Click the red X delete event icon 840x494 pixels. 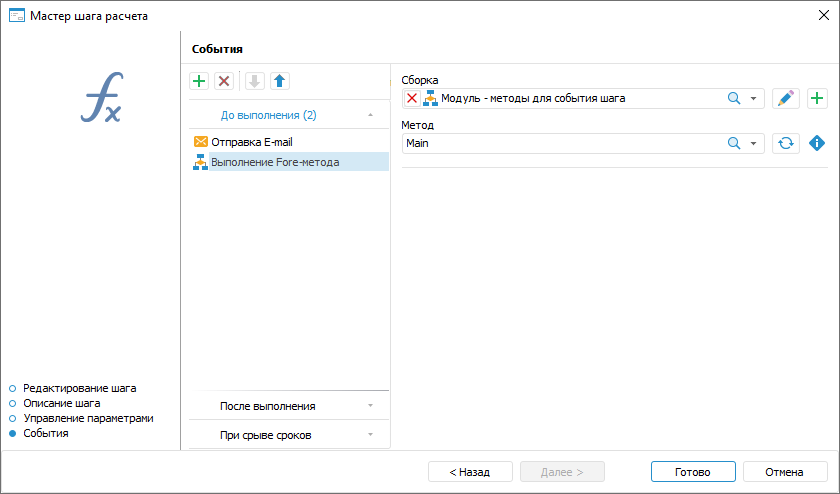pos(224,81)
